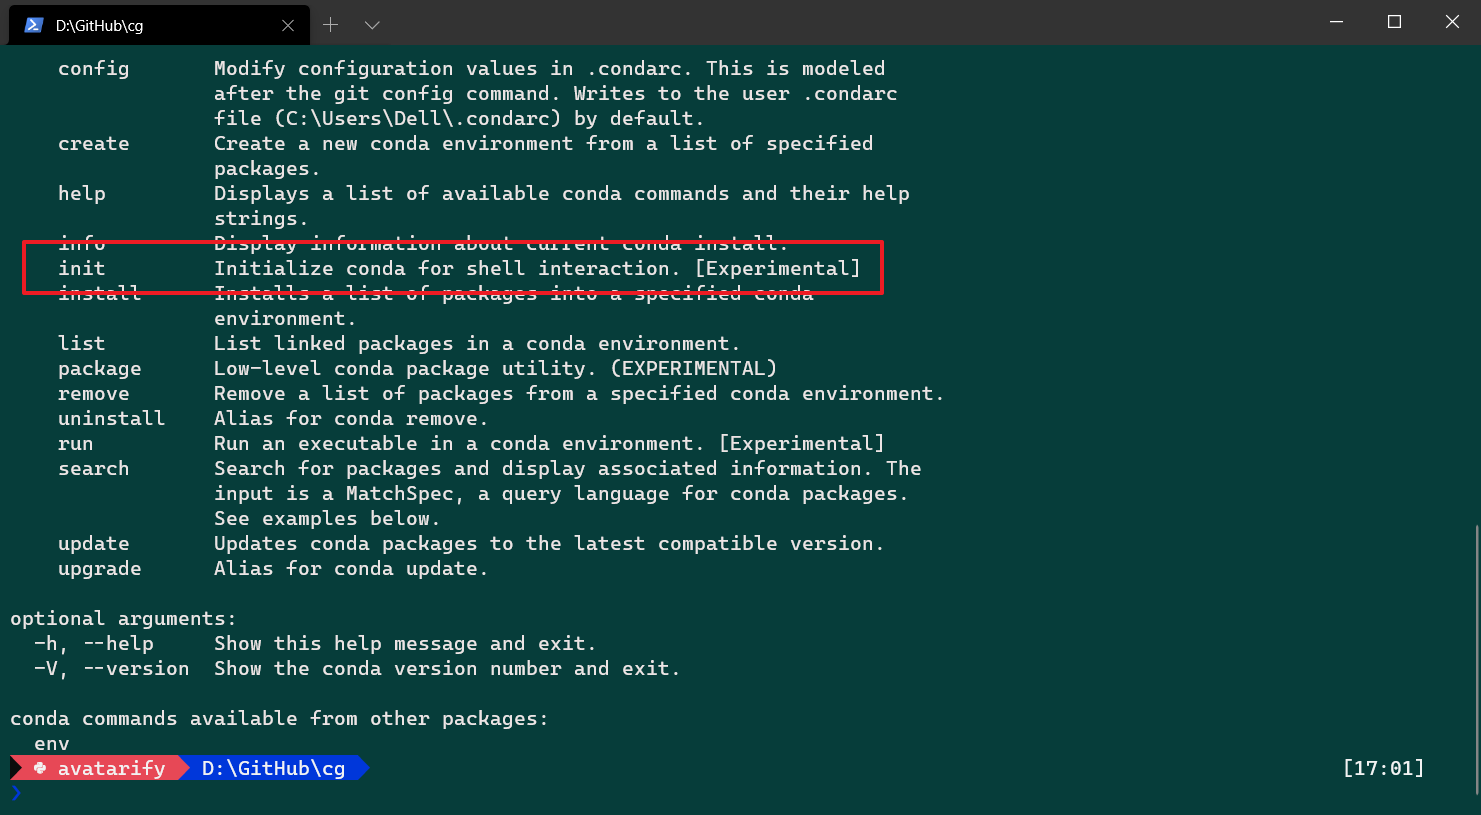Close the D:\GitHub\cg tab with its X
1481x815 pixels.
click(289, 25)
